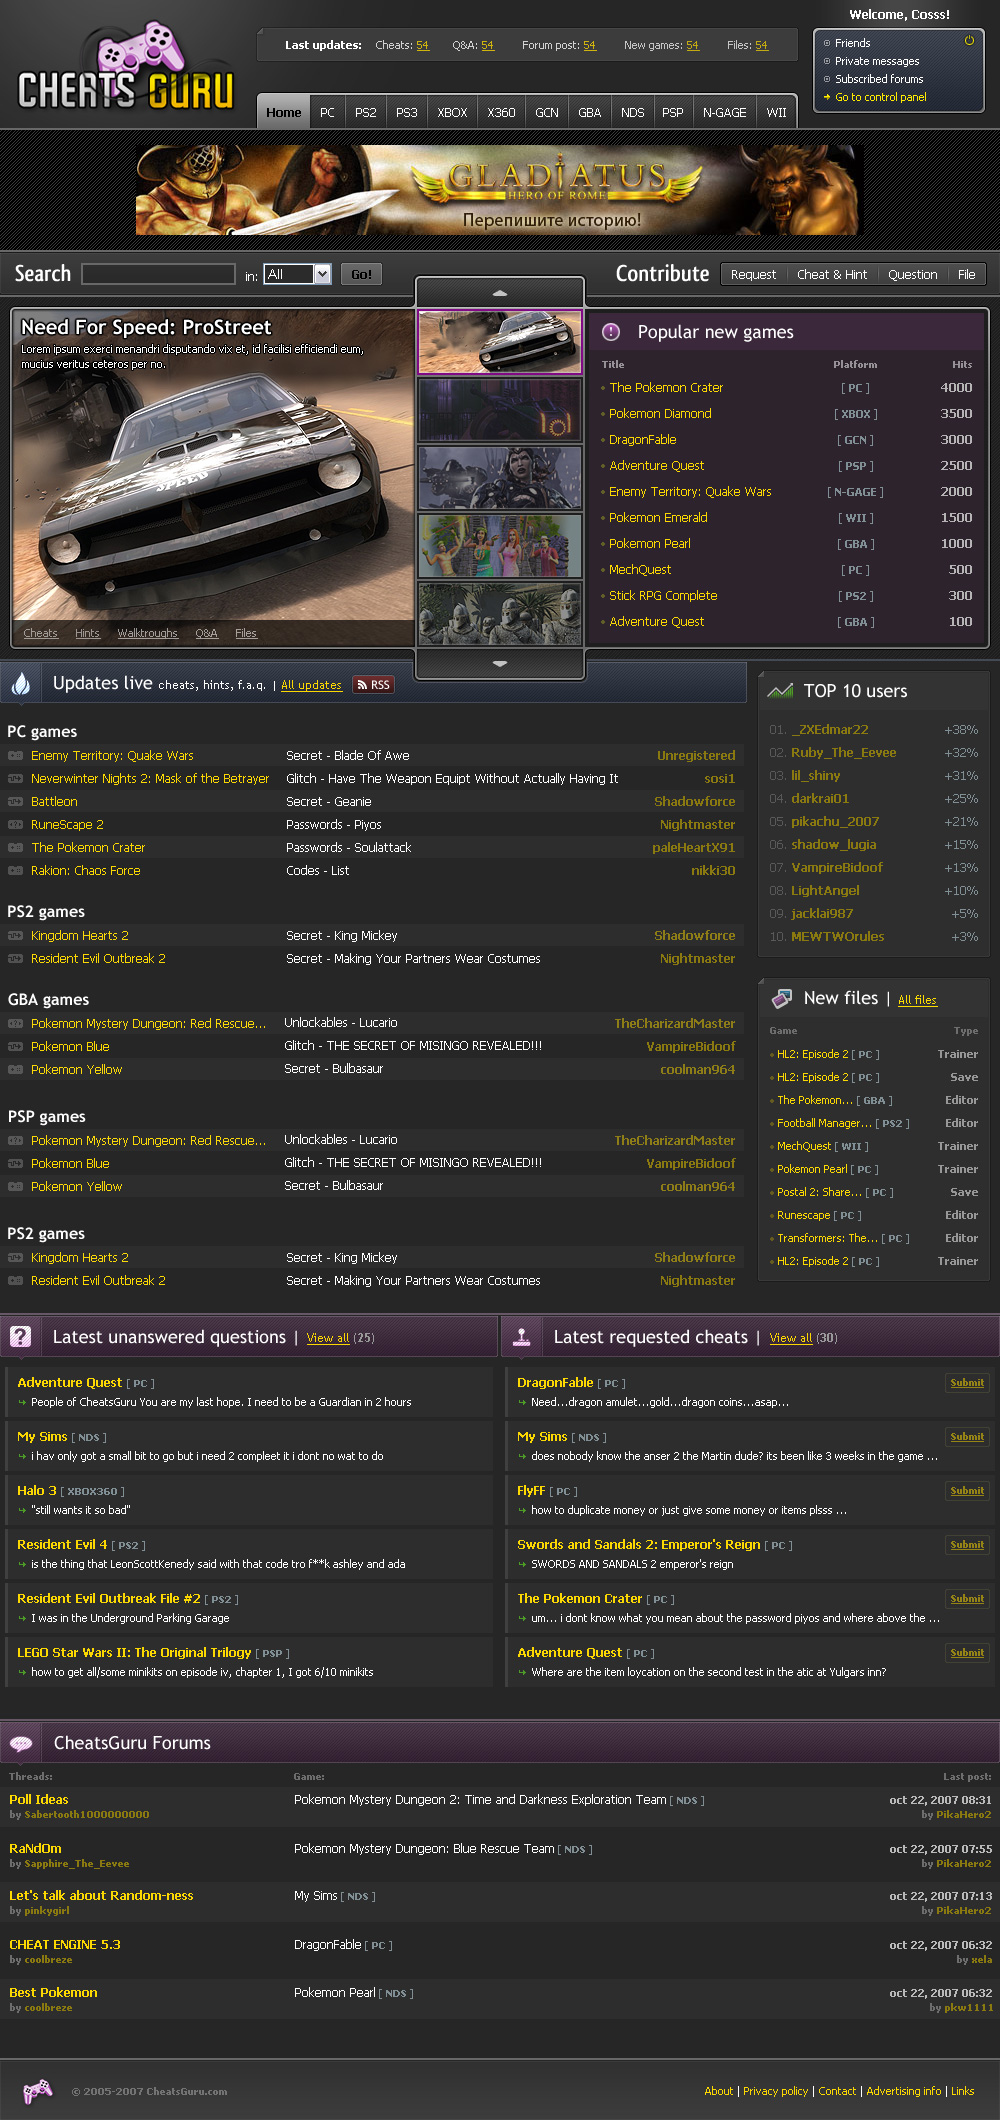Click the New files icon

(x=781, y=998)
